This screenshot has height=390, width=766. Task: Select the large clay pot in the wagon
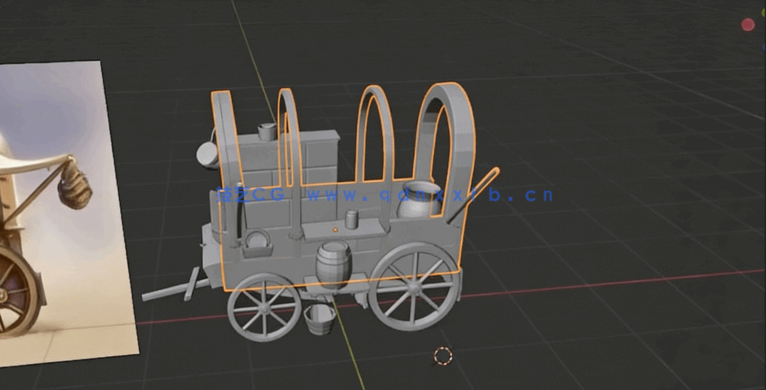point(418,199)
